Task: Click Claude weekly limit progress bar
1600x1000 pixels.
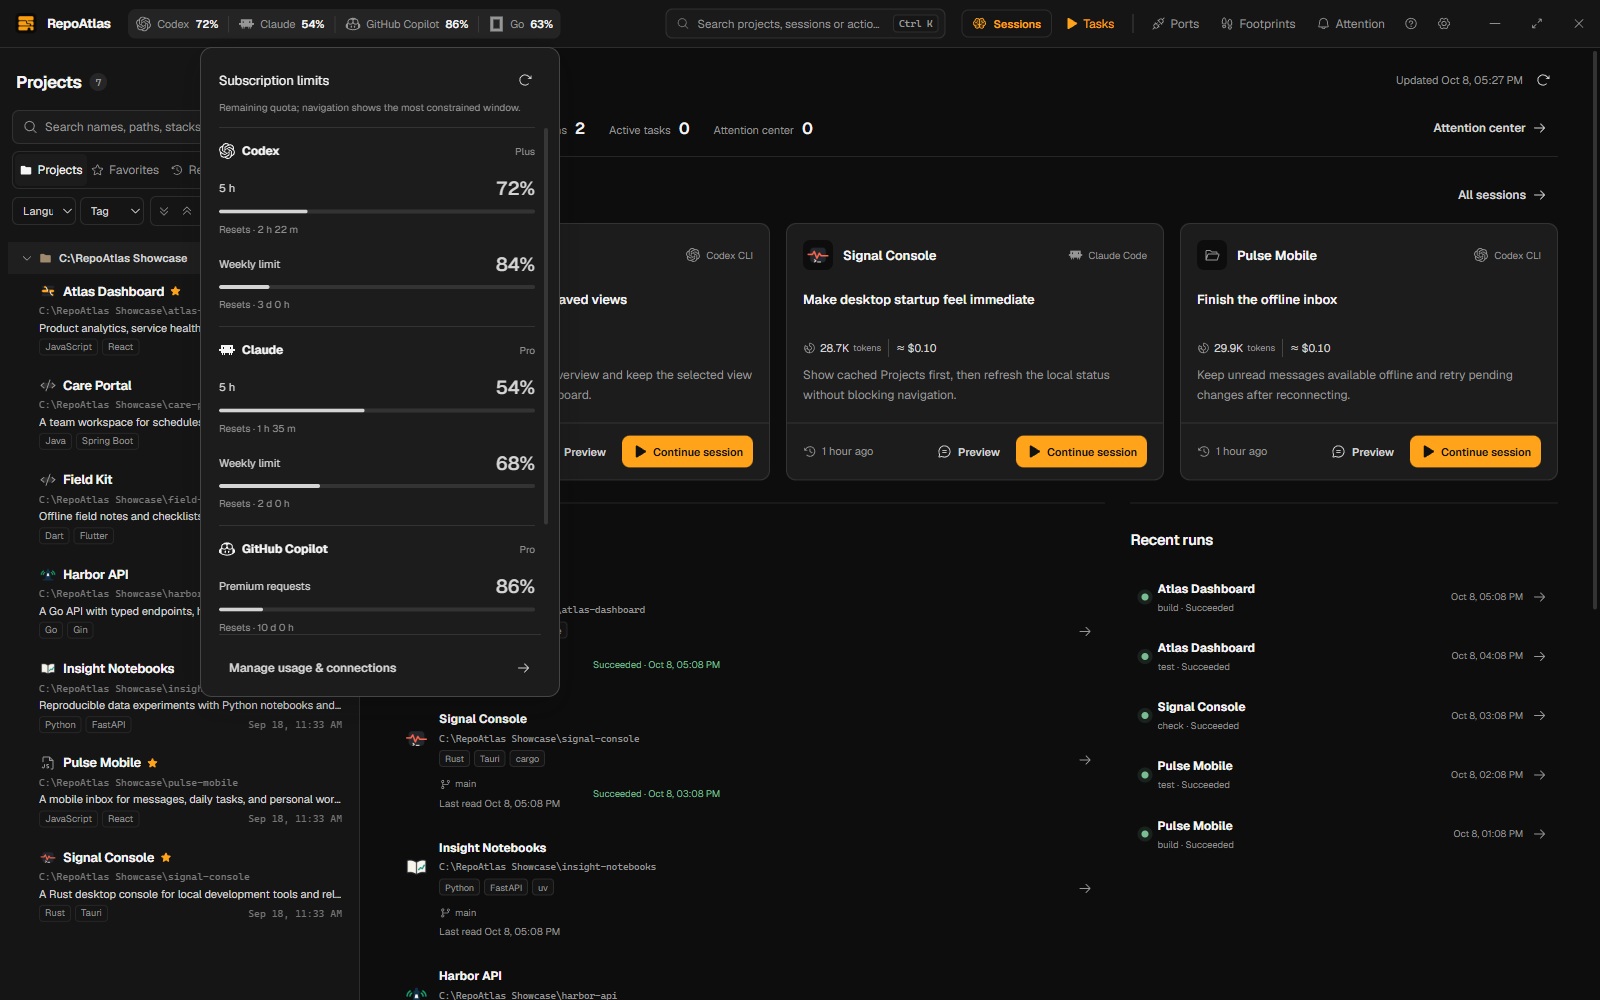Action: 377,486
